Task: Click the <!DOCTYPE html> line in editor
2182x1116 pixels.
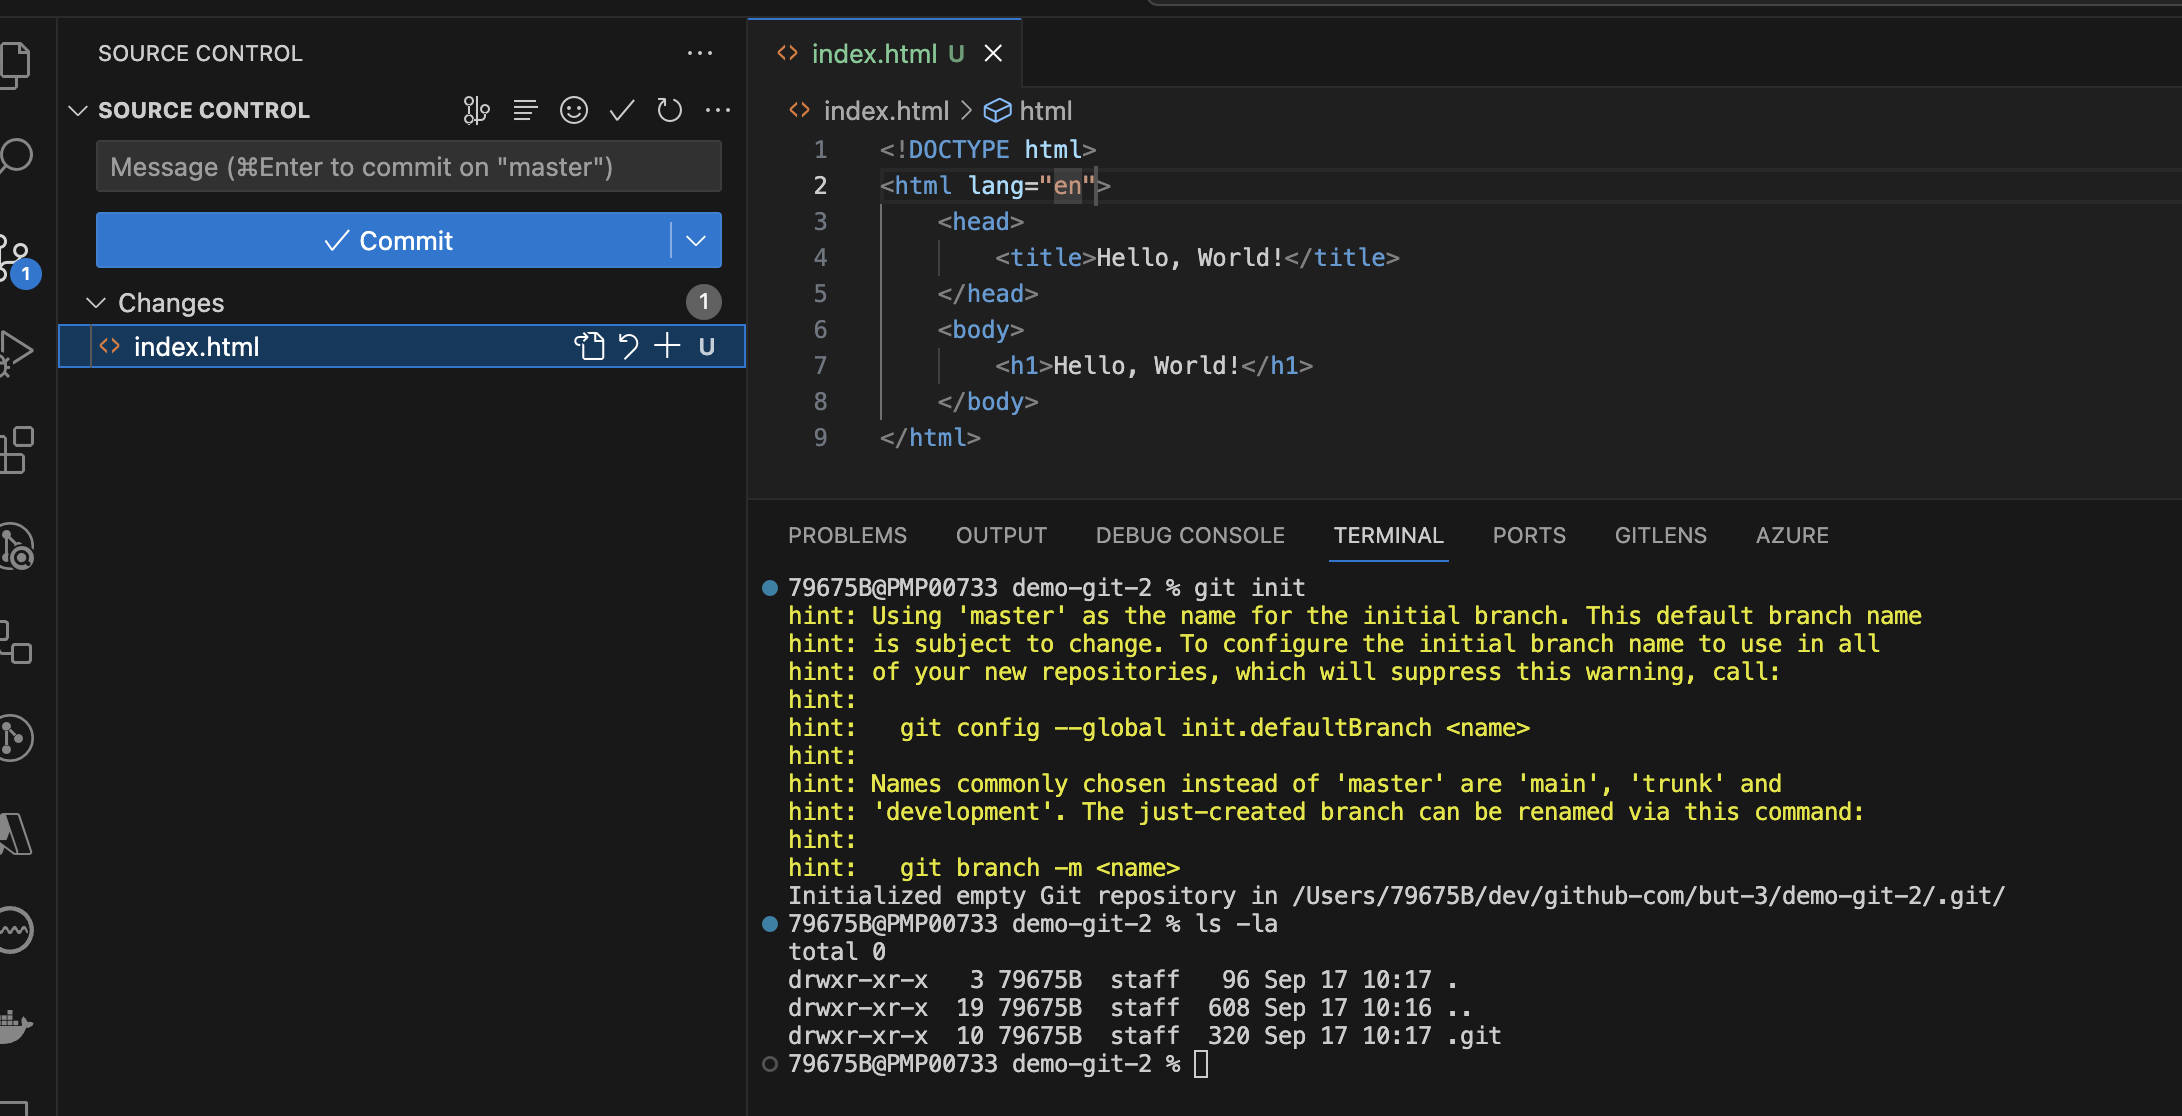Action: [988, 150]
